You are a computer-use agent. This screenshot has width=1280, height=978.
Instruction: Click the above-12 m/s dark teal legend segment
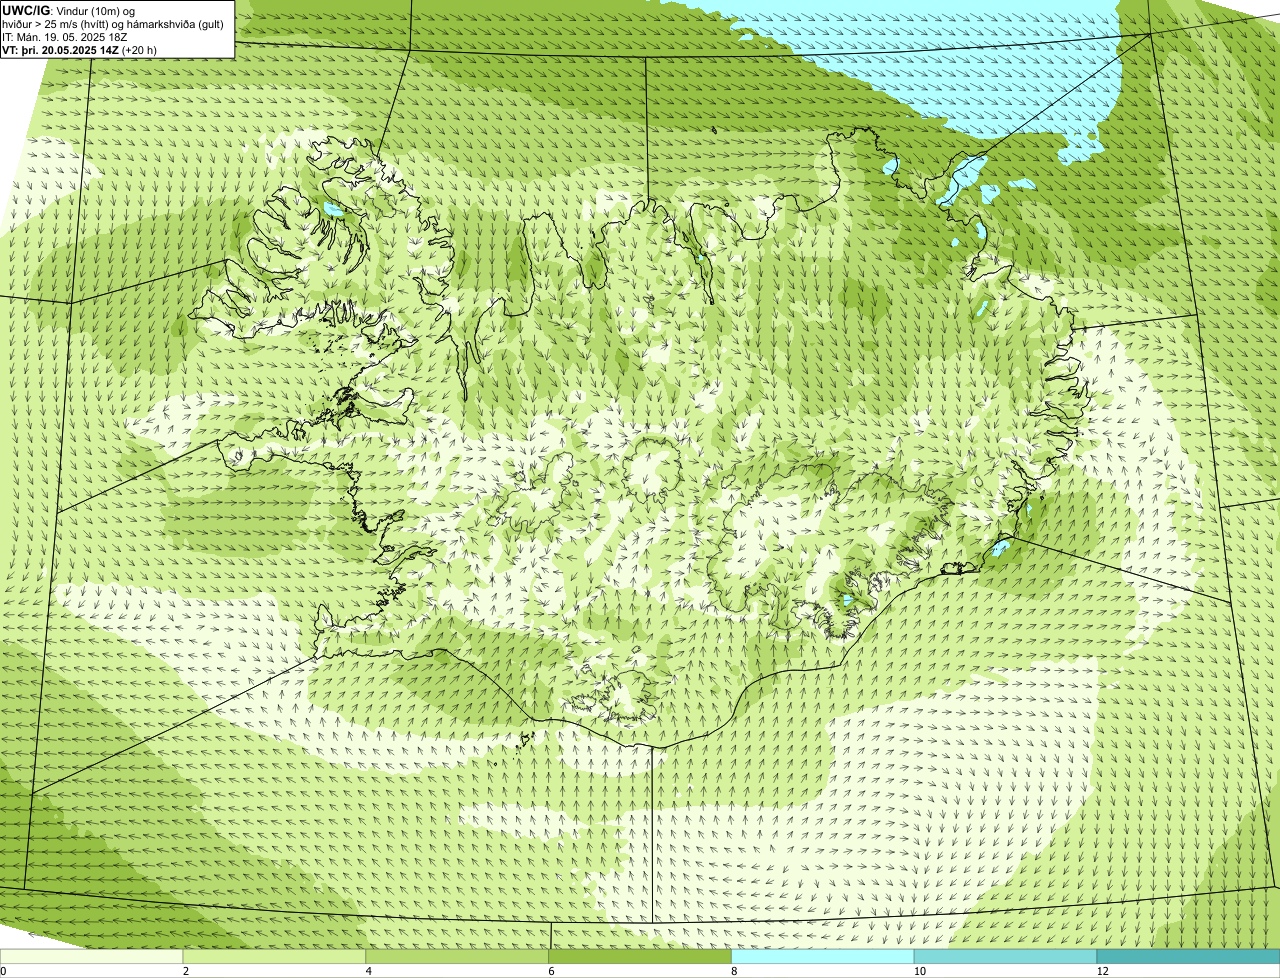(x=1189, y=956)
